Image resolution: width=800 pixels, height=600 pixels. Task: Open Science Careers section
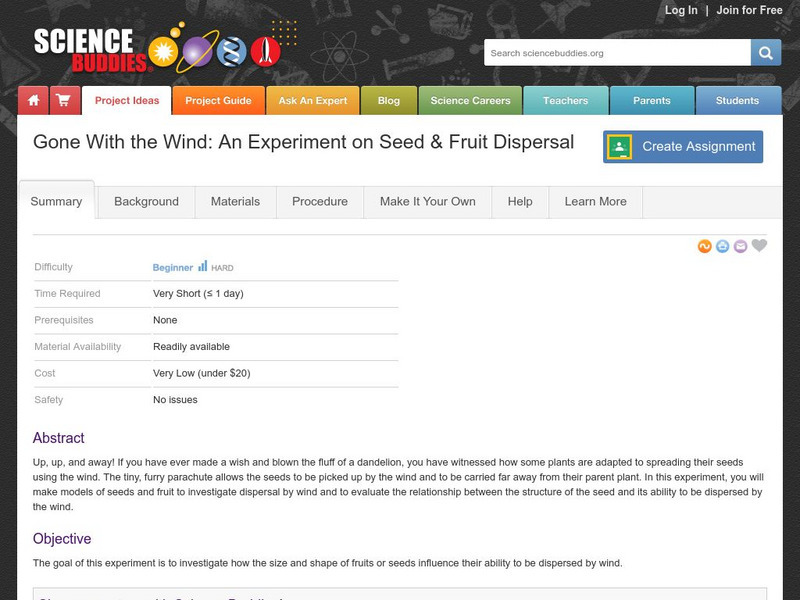470,101
